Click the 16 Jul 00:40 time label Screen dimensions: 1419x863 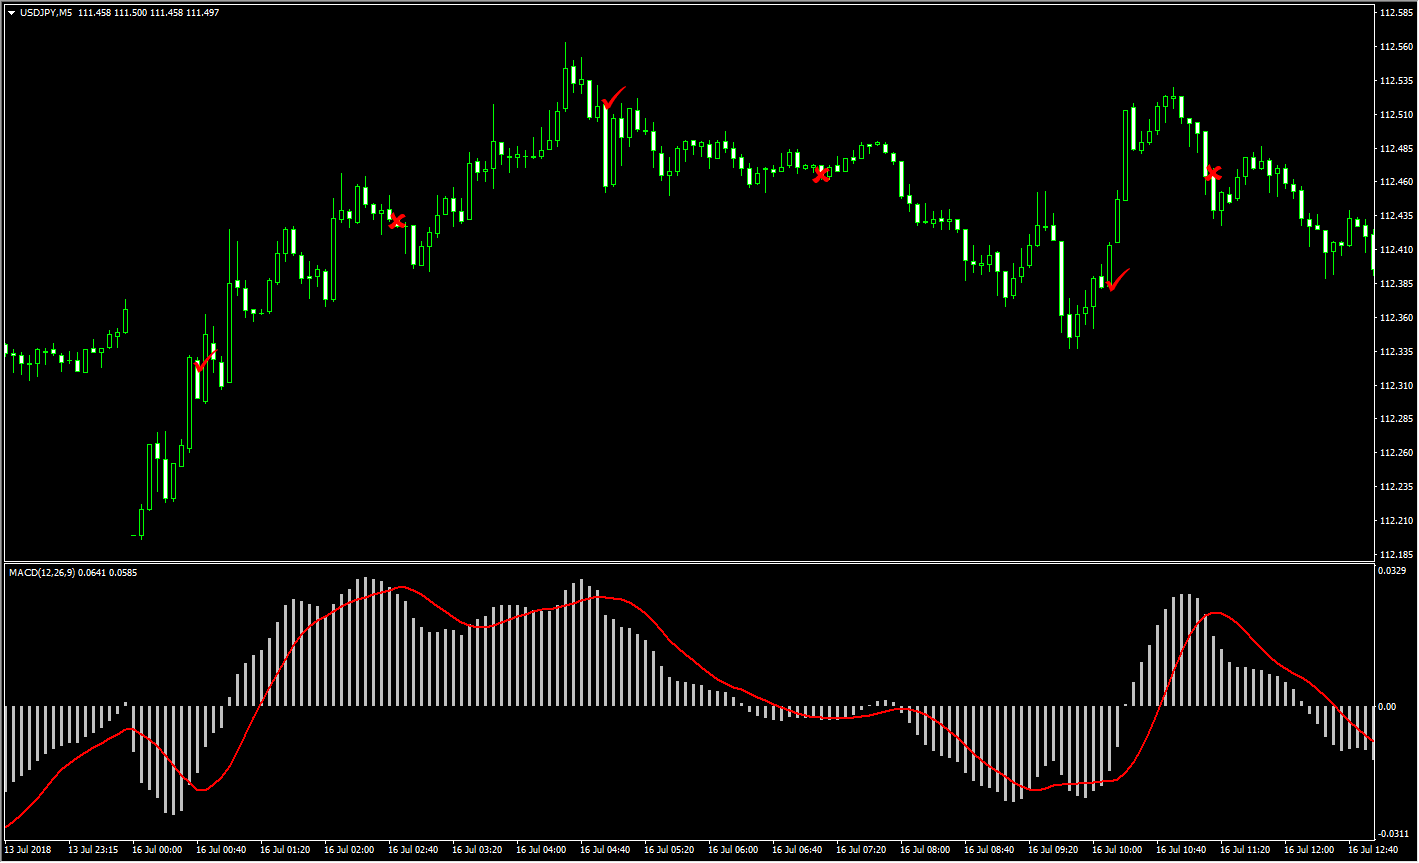(221, 851)
